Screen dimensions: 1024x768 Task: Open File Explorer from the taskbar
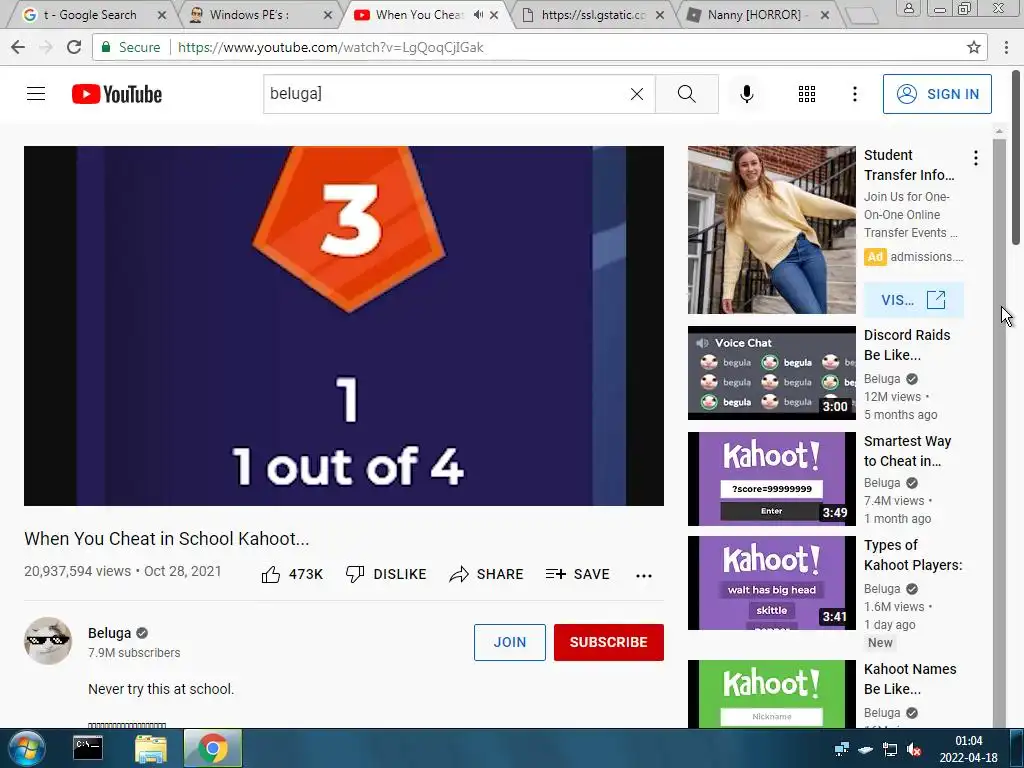[151, 748]
